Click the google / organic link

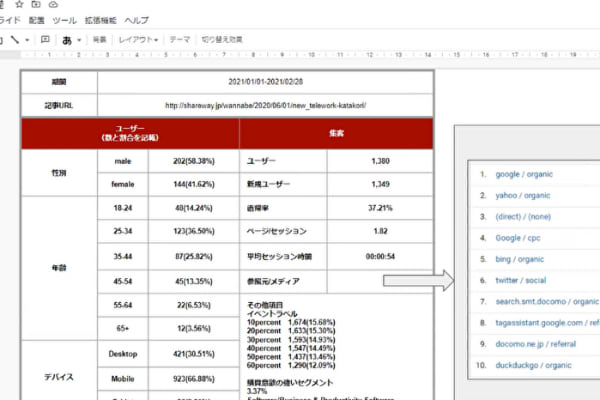tap(522, 172)
